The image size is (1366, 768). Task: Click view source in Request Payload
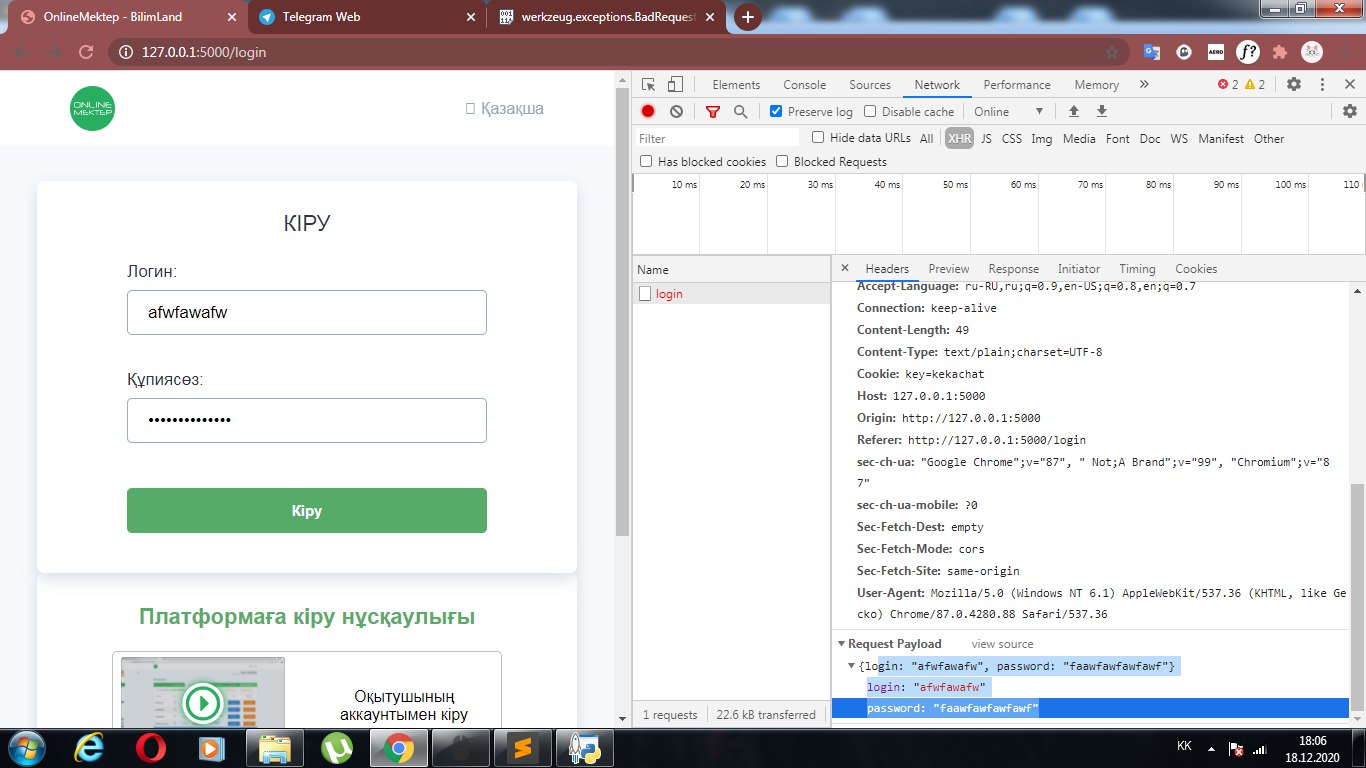(1002, 644)
